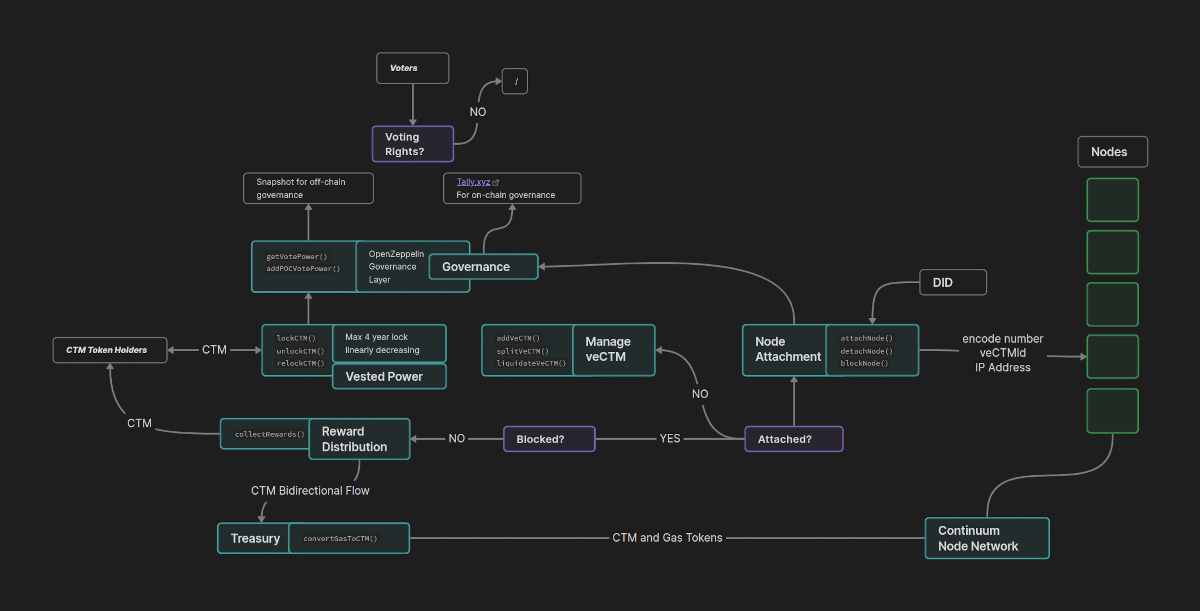The height and width of the screenshot is (611, 1200).
Task: Select the Max 4 year lock box
Action: [389, 344]
